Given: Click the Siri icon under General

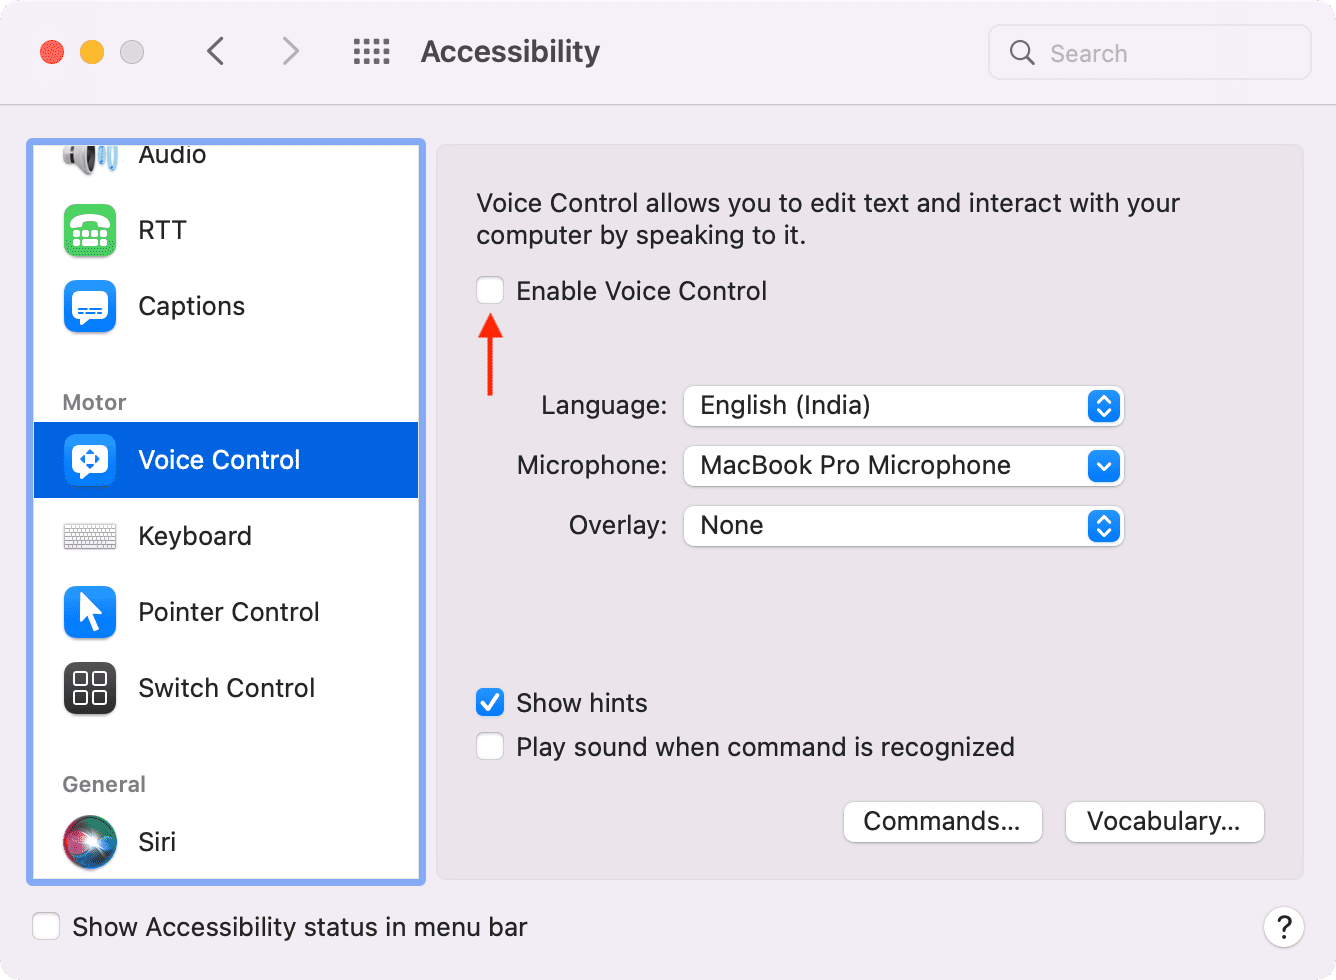Looking at the screenshot, I should tap(90, 842).
